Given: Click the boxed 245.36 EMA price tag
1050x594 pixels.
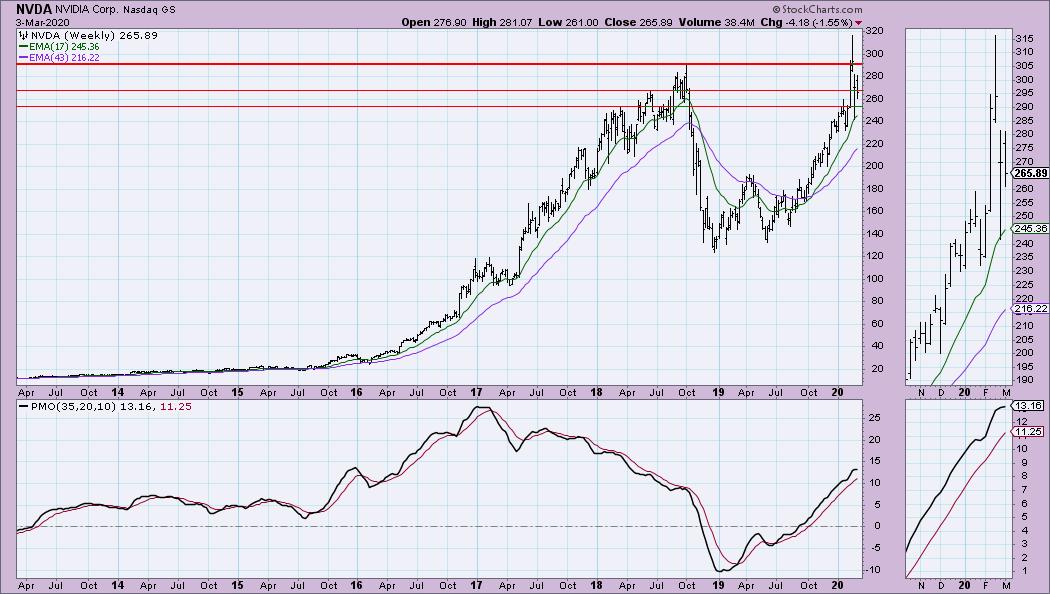Looking at the screenshot, I should 1031,228.
